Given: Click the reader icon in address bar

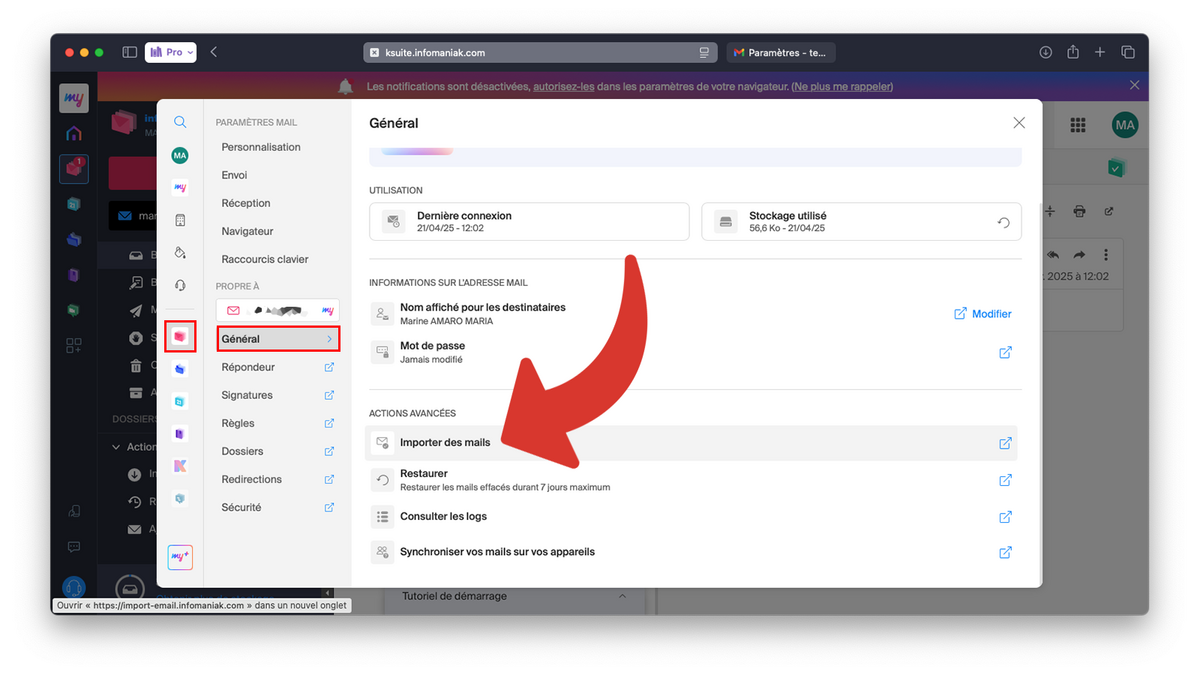Looking at the screenshot, I should [x=704, y=52].
